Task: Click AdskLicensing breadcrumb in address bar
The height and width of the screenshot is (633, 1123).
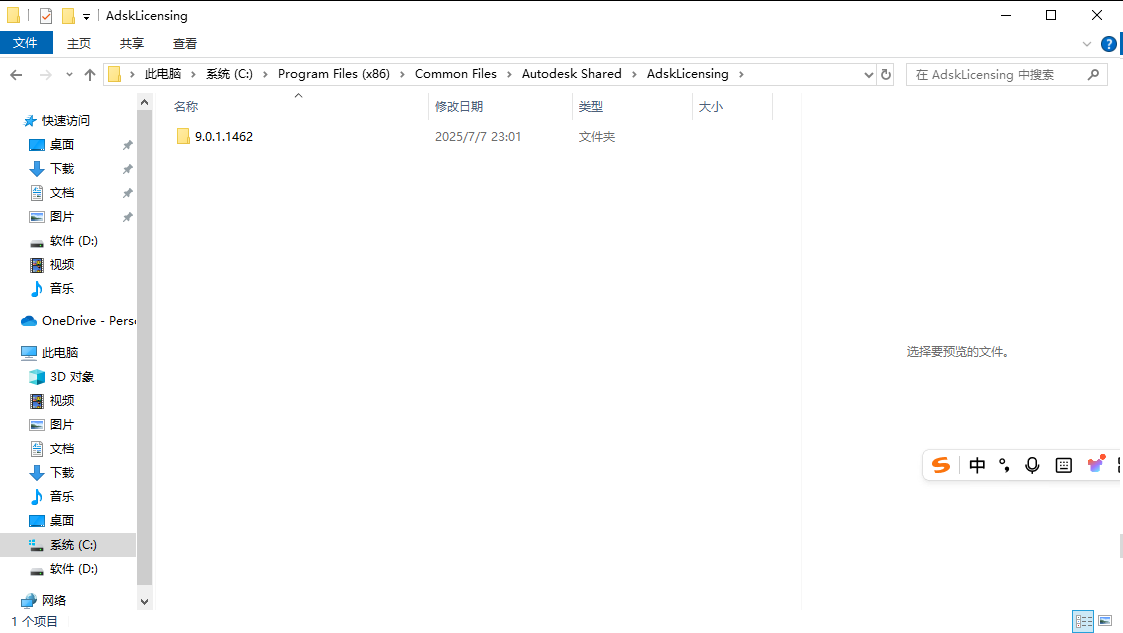Action: click(x=688, y=74)
